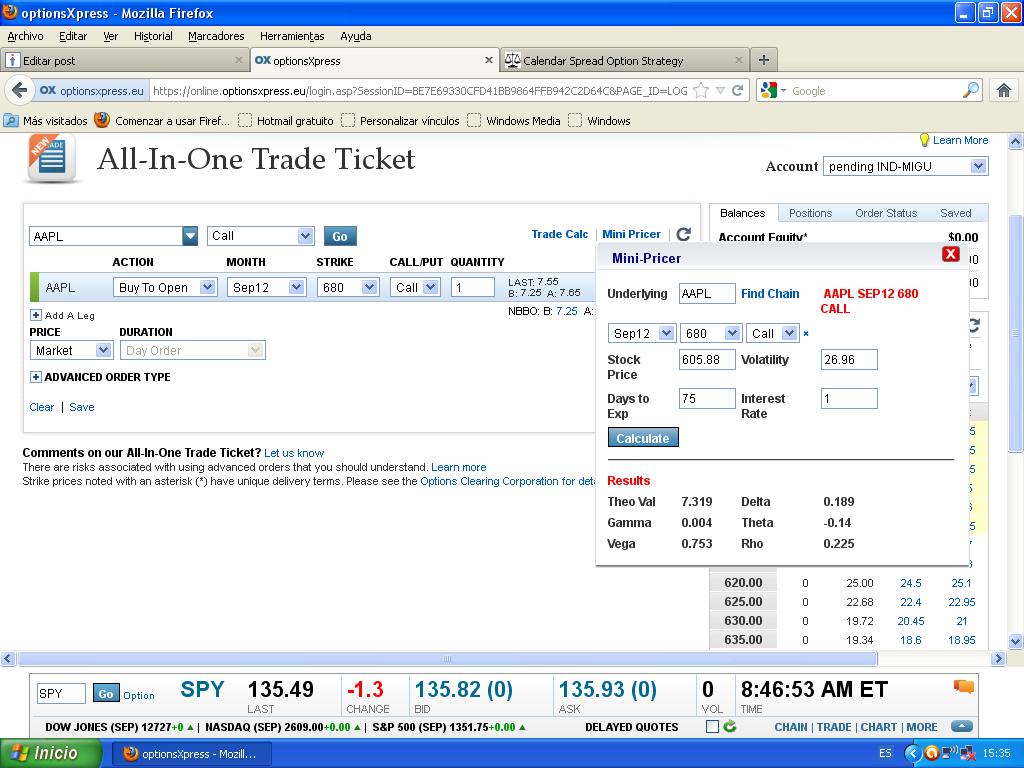Image resolution: width=1024 pixels, height=768 pixels.
Task: Open the Sep12 month dropdown in ticket
Action: point(266,287)
